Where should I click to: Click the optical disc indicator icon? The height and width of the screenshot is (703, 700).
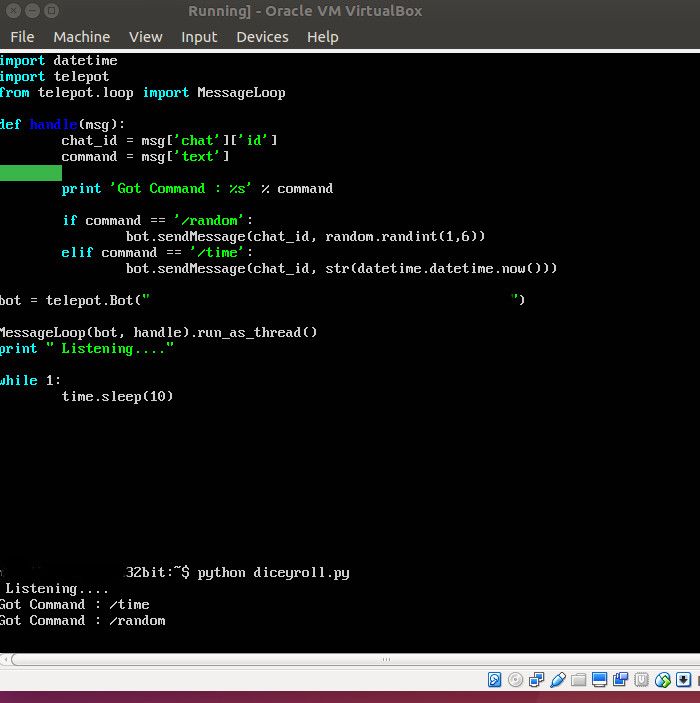515,680
